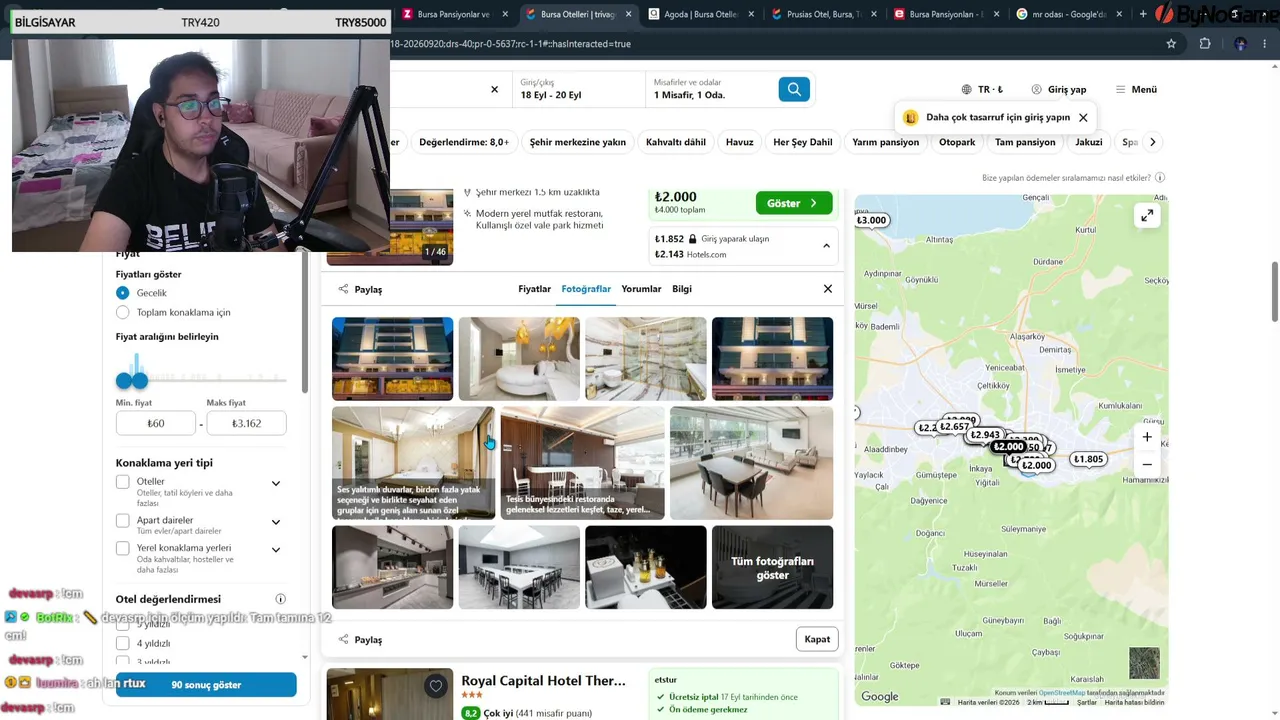Click Tüm fotoğrafları göster tile
Image resolution: width=1280 pixels, height=720 pixels.
pos(772,567)
